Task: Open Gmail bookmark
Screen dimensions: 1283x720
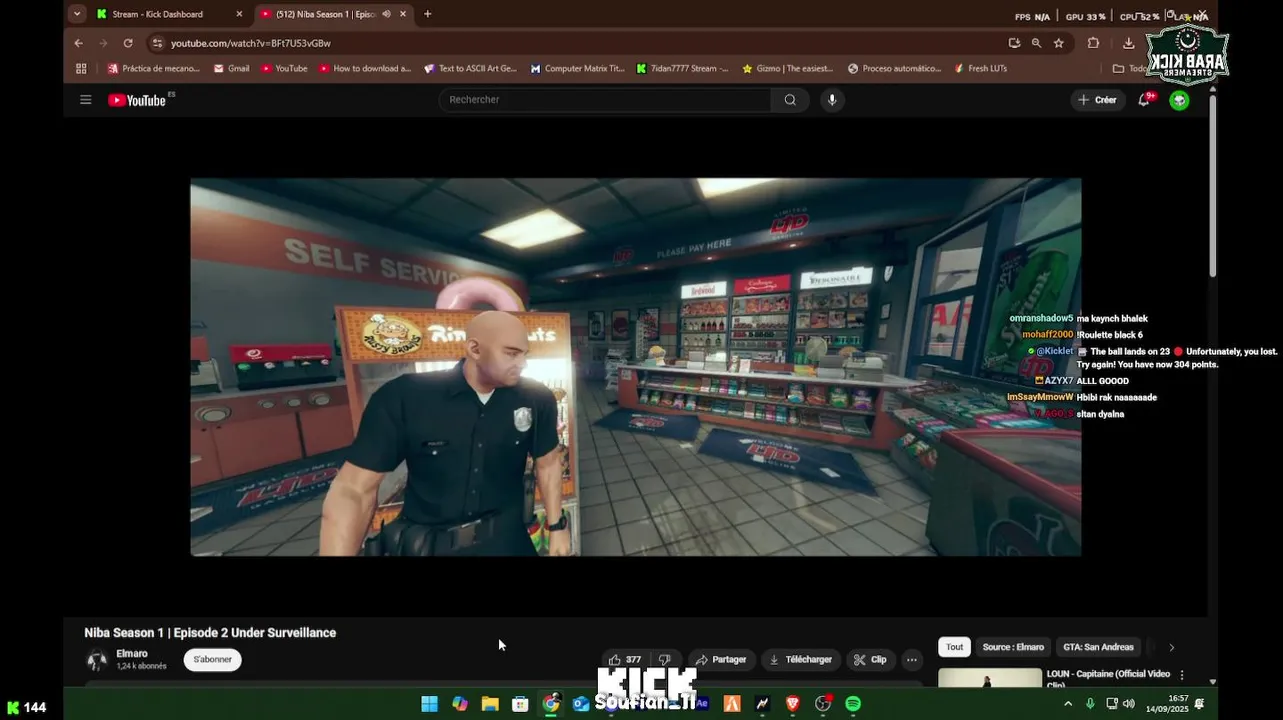Action: pos(232,69)
